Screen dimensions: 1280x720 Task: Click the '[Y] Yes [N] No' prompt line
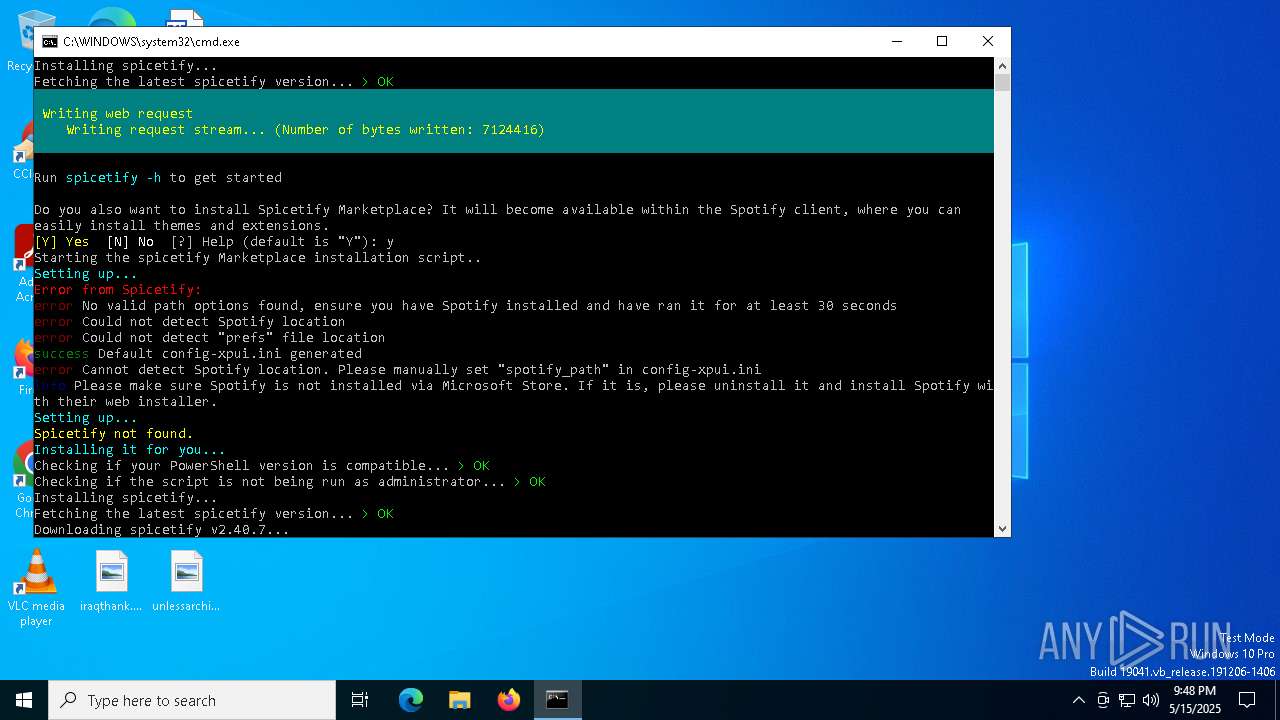[214, 241]
